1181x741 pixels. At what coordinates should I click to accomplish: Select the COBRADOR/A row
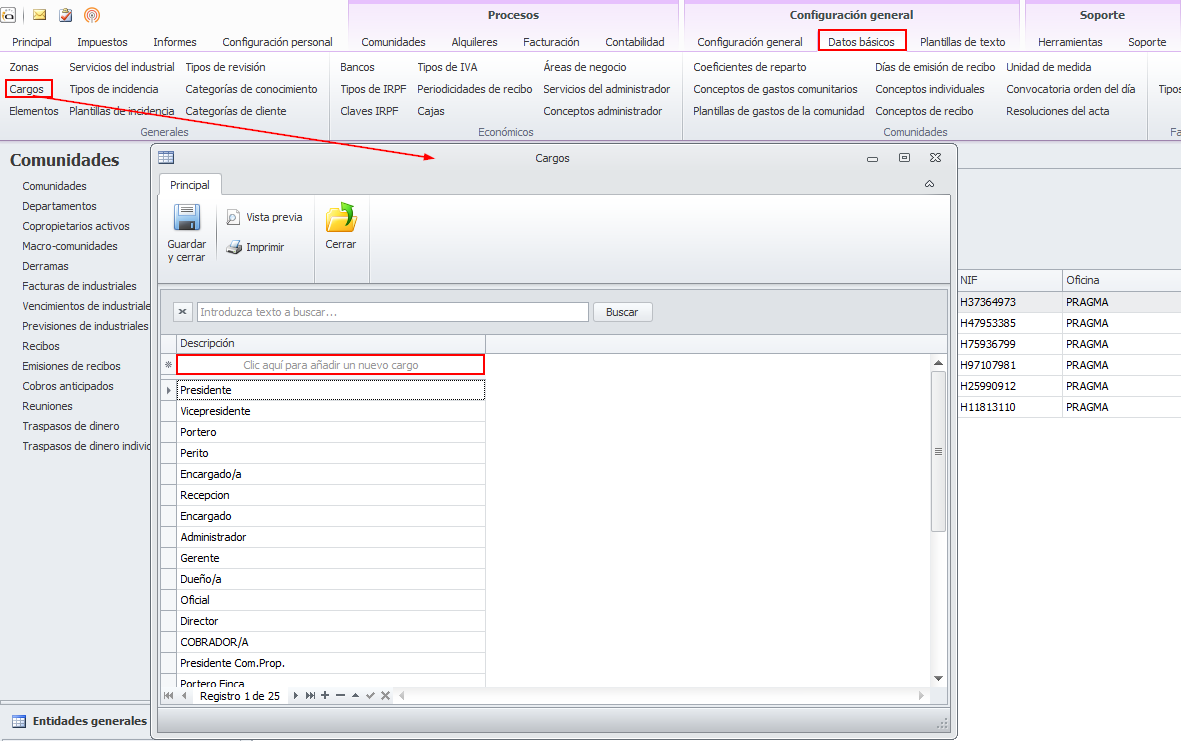coord(331,642)
